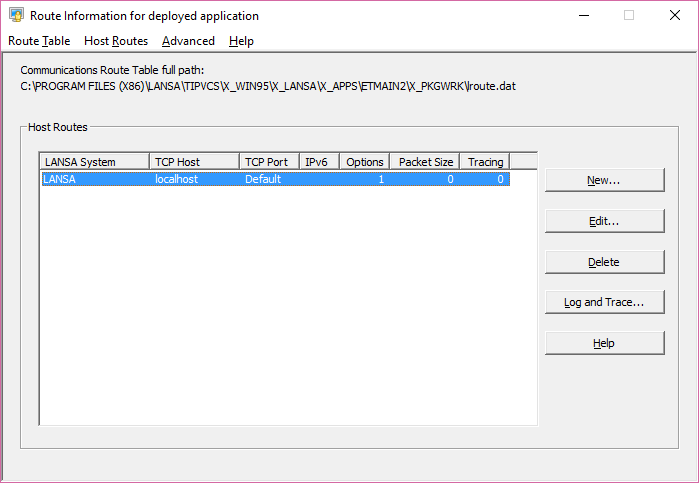Click the Options column header
The height and width of the screenshot is (483, 699).
point(365,162)
